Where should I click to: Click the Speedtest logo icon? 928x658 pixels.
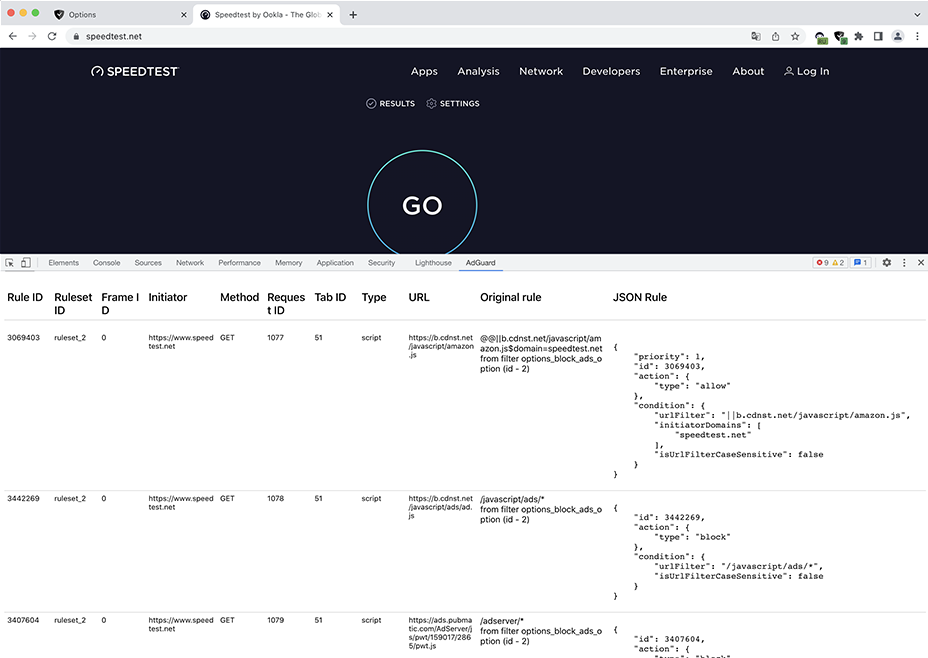[x=97, y=71]
